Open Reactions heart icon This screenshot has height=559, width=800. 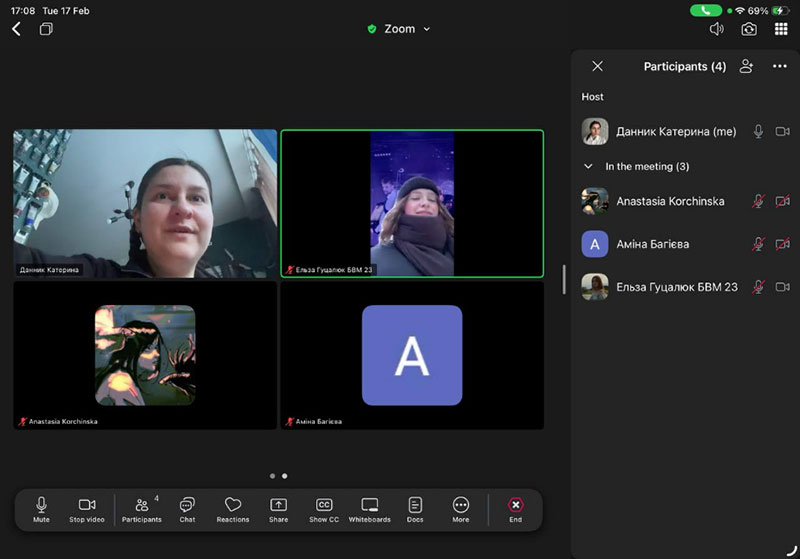click(233, 509)
